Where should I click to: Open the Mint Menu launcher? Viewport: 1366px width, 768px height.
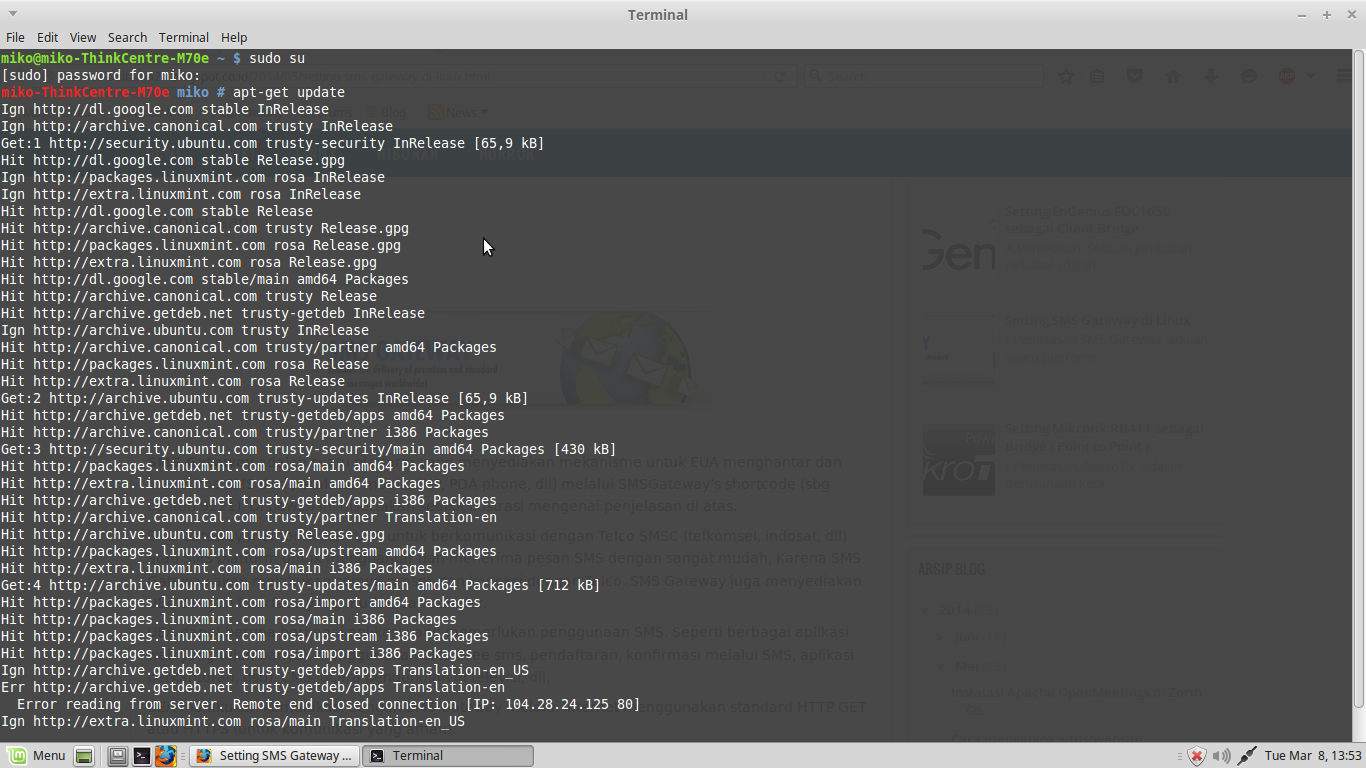pos(38,756)
